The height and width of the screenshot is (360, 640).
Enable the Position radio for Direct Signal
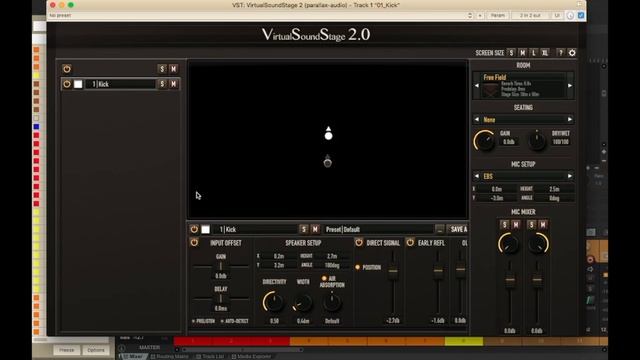click(358, 267)
